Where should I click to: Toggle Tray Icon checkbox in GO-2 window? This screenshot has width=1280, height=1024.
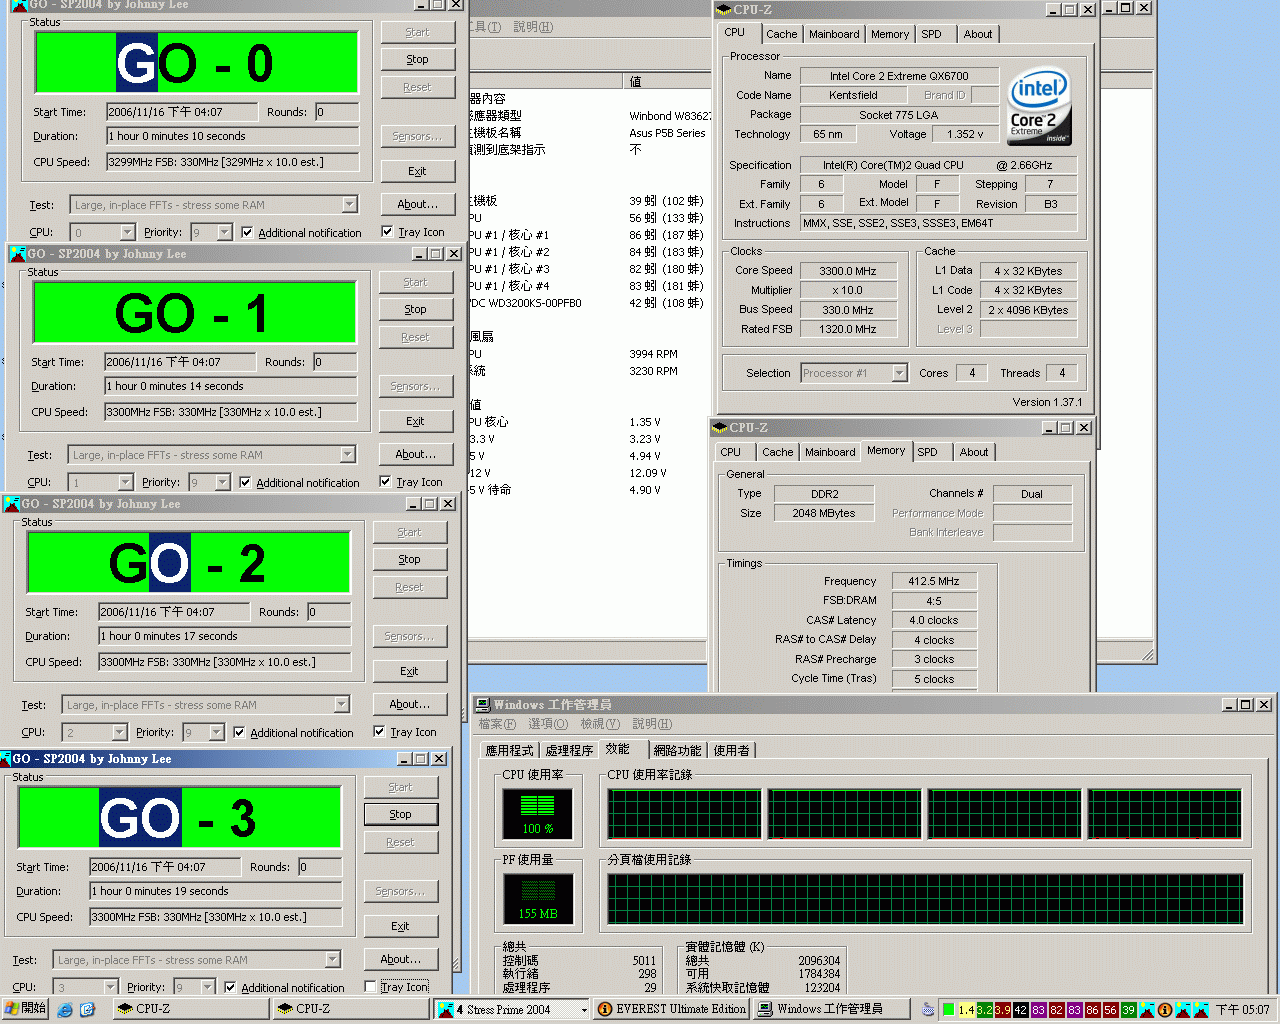pyautogui.click(x=379, y=731)
